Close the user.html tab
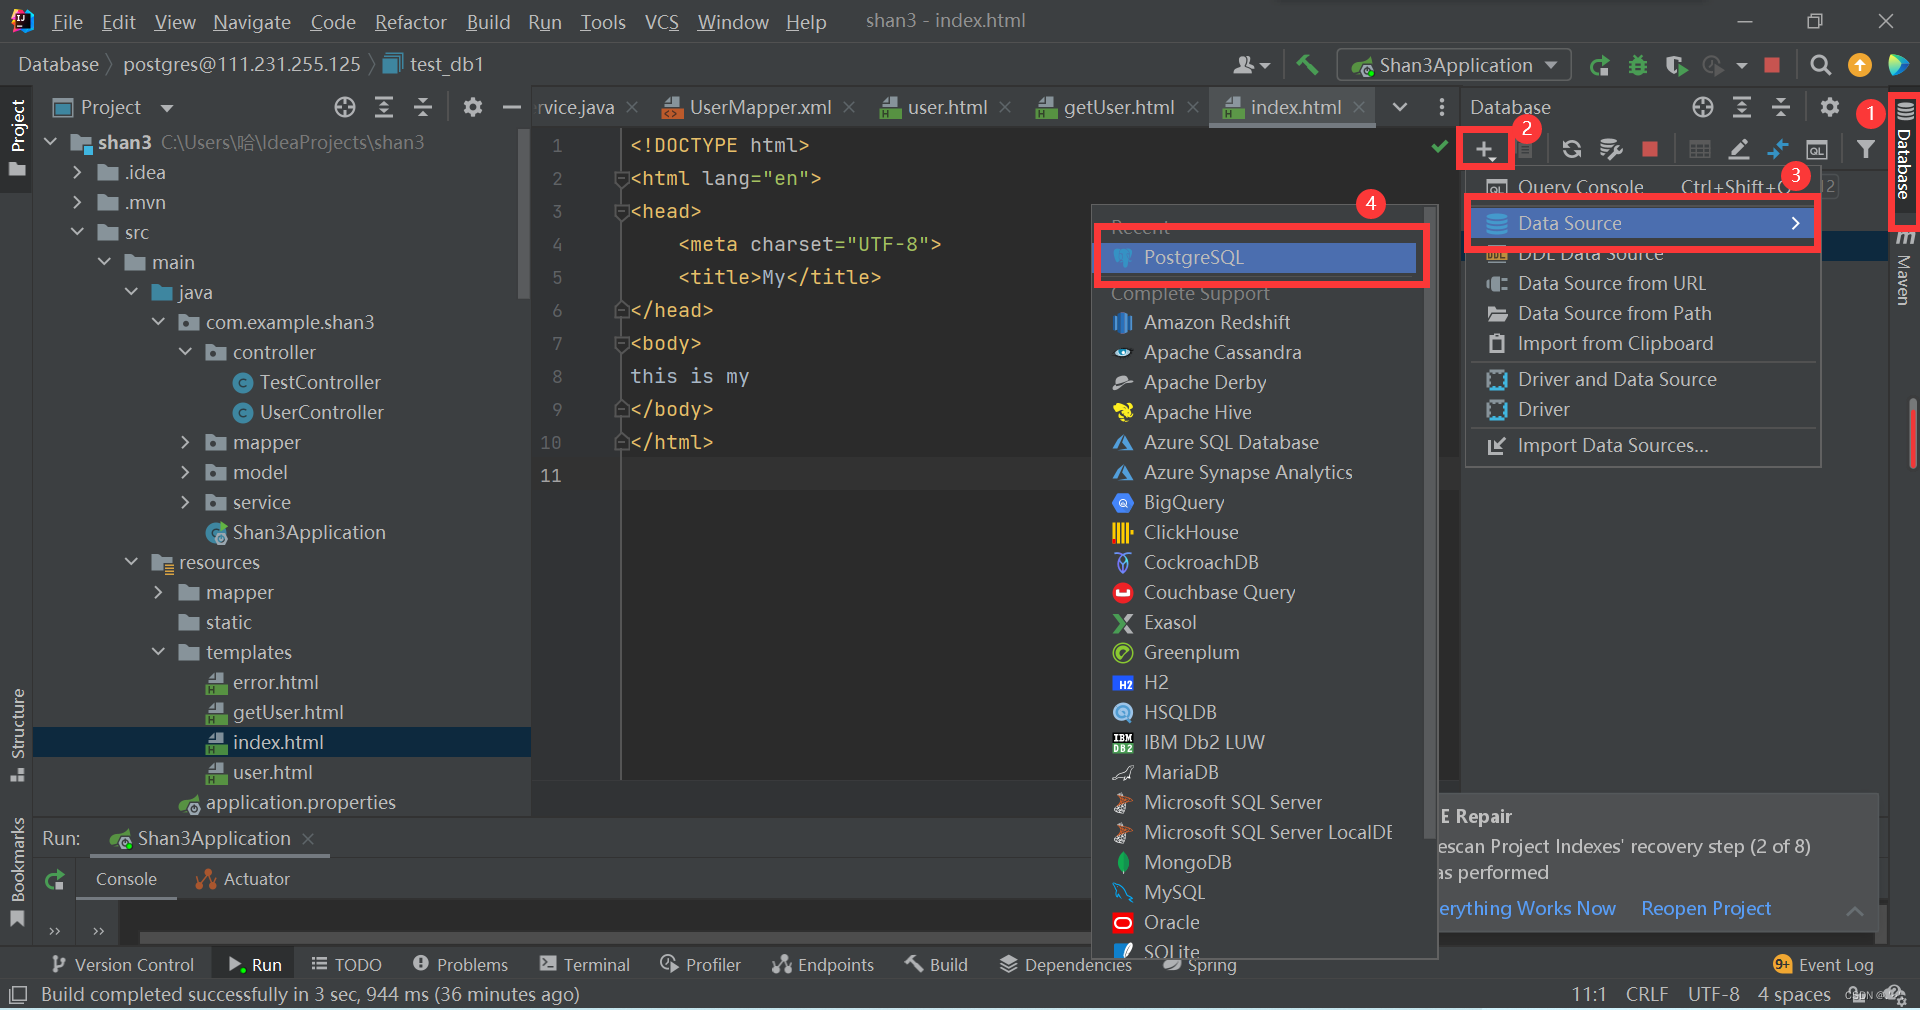Viewport: 1920px width, 1010px height. click(x=1005, y=107)
